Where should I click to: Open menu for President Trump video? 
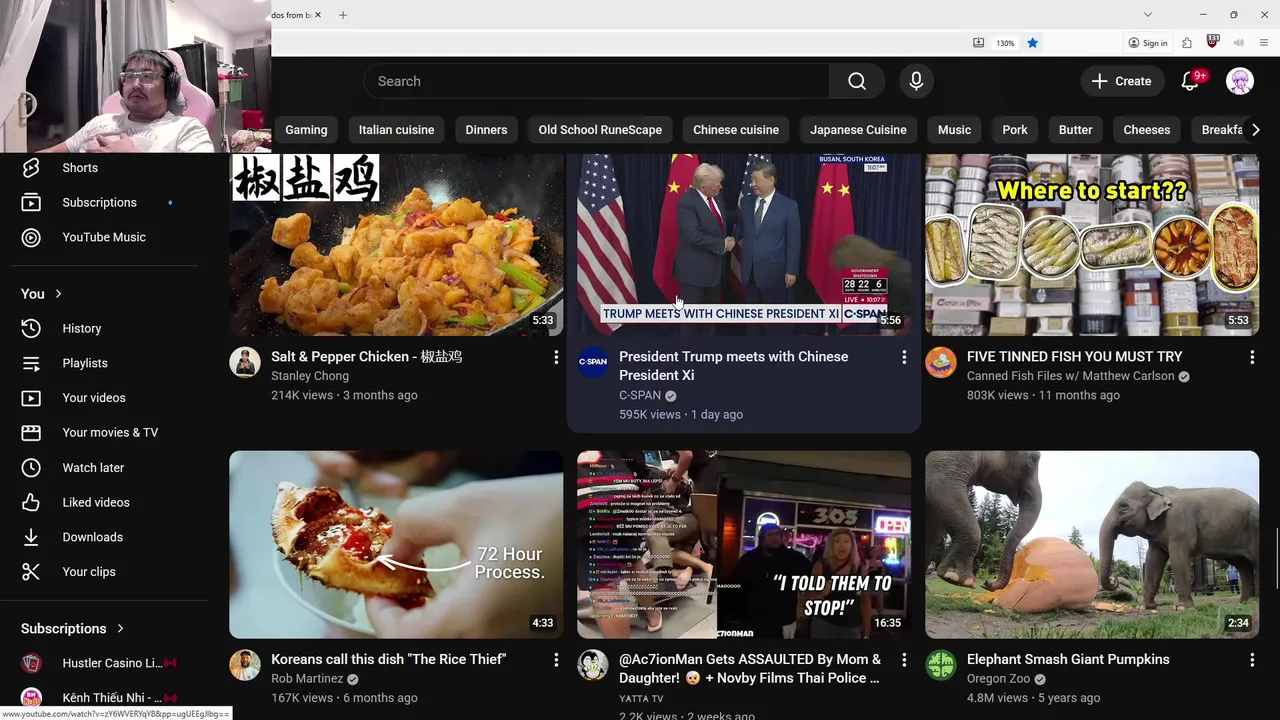[904, 357]
